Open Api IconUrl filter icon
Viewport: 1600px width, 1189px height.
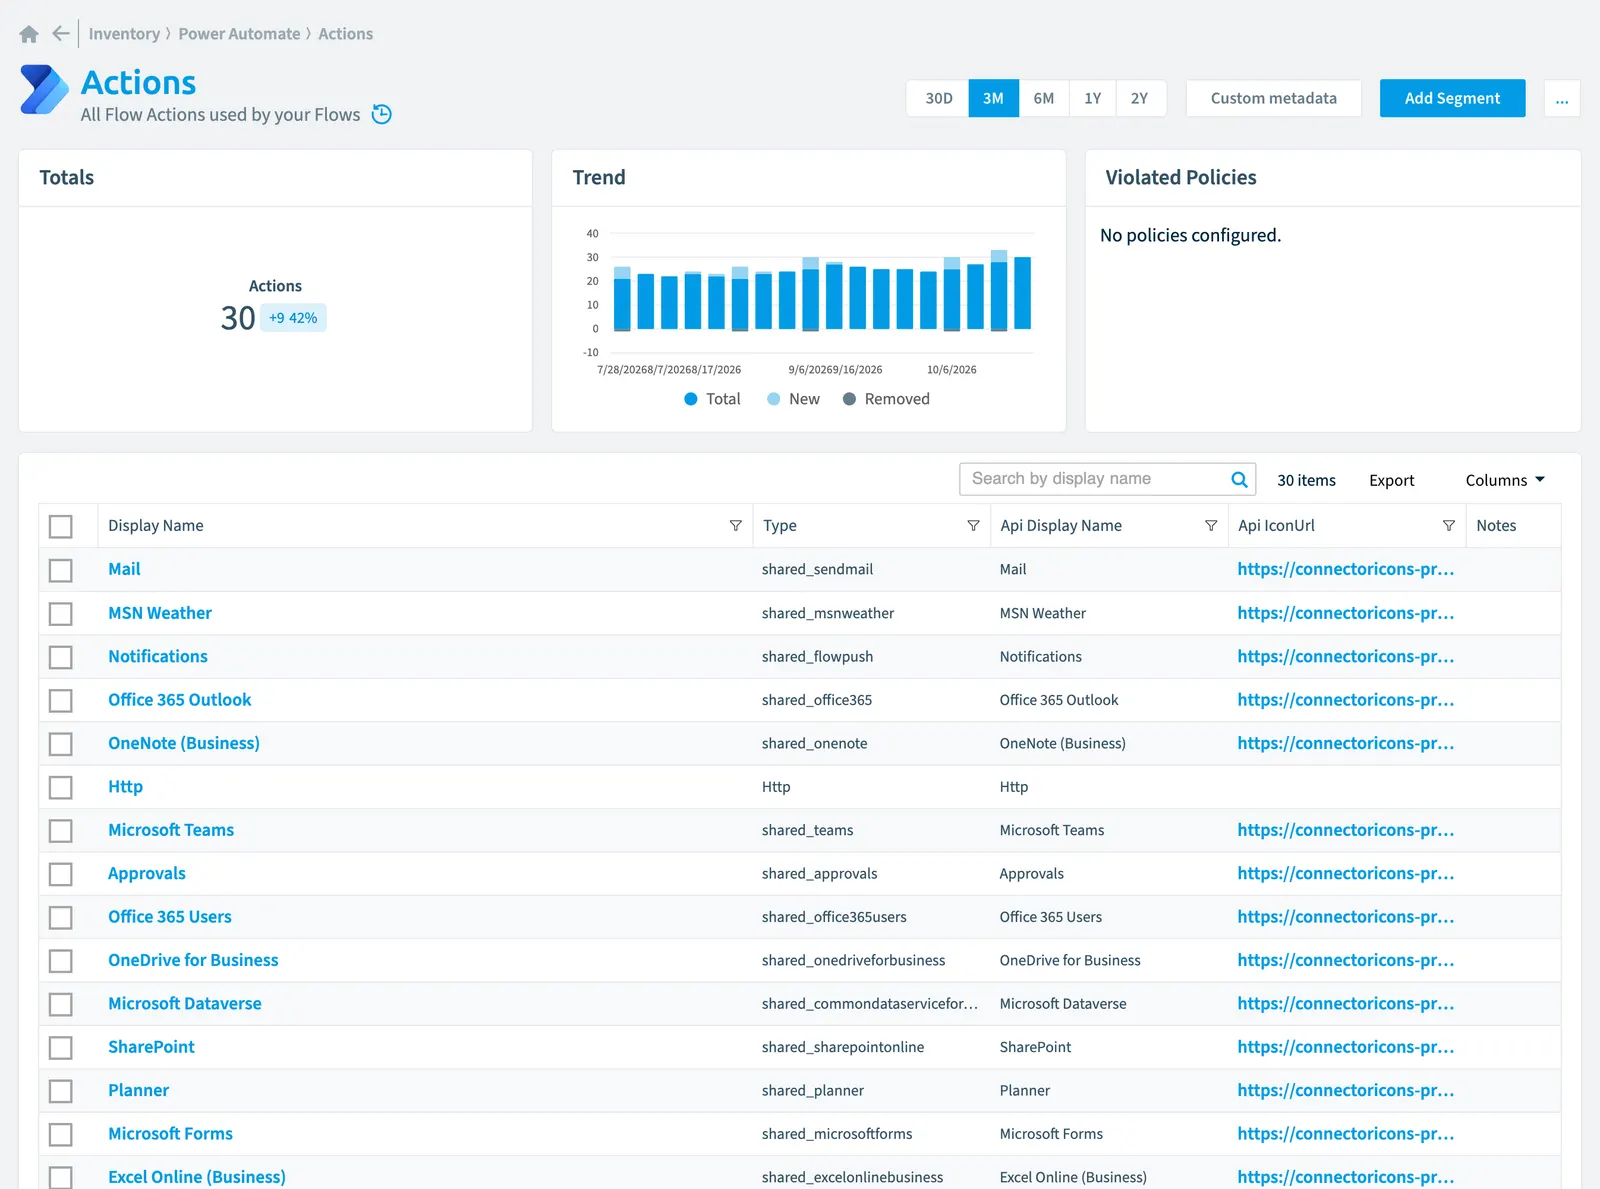1448,526
